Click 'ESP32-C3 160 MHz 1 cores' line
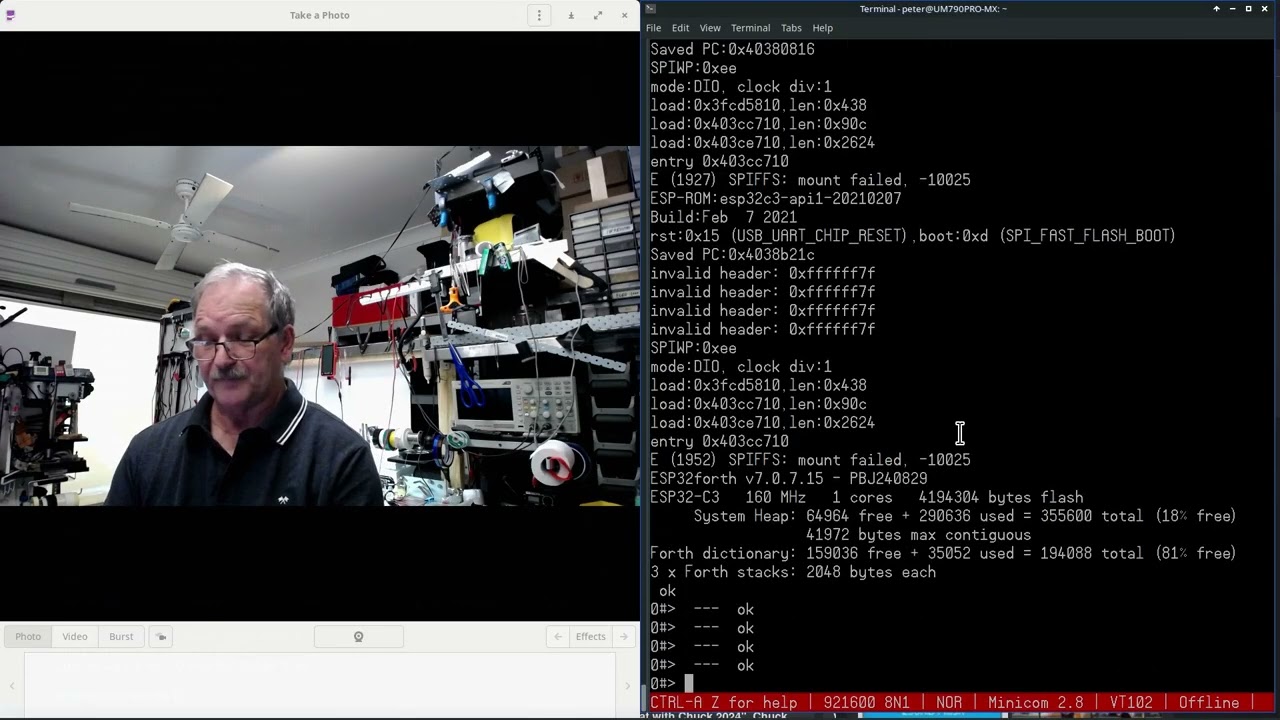 866,497
